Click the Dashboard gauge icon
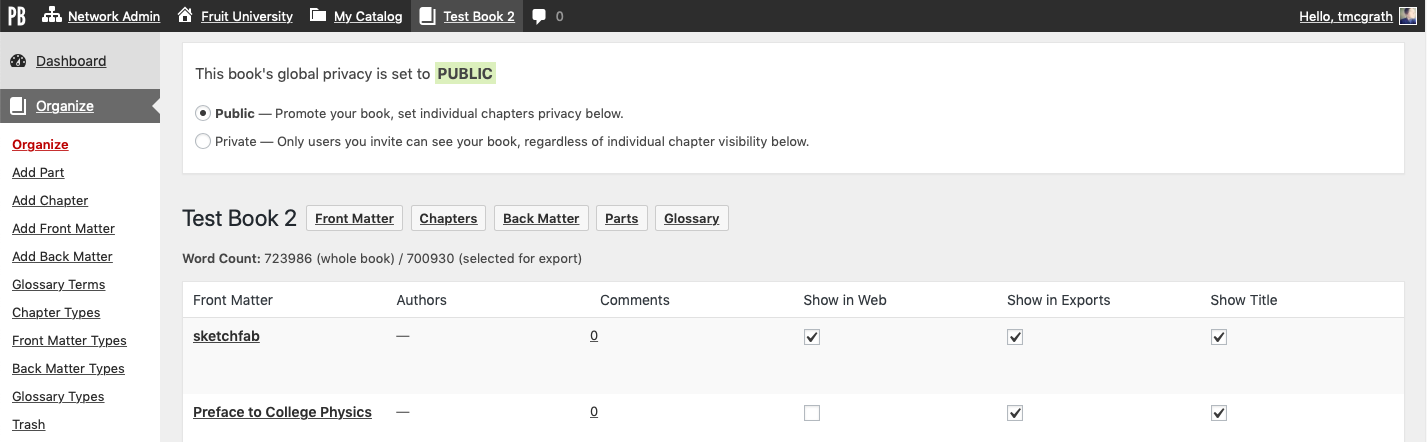This screenshot has height=442, width=1427. (18, 61)
